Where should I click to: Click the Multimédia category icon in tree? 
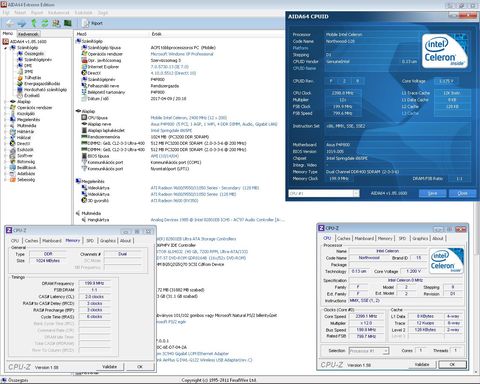pos(13,126)
